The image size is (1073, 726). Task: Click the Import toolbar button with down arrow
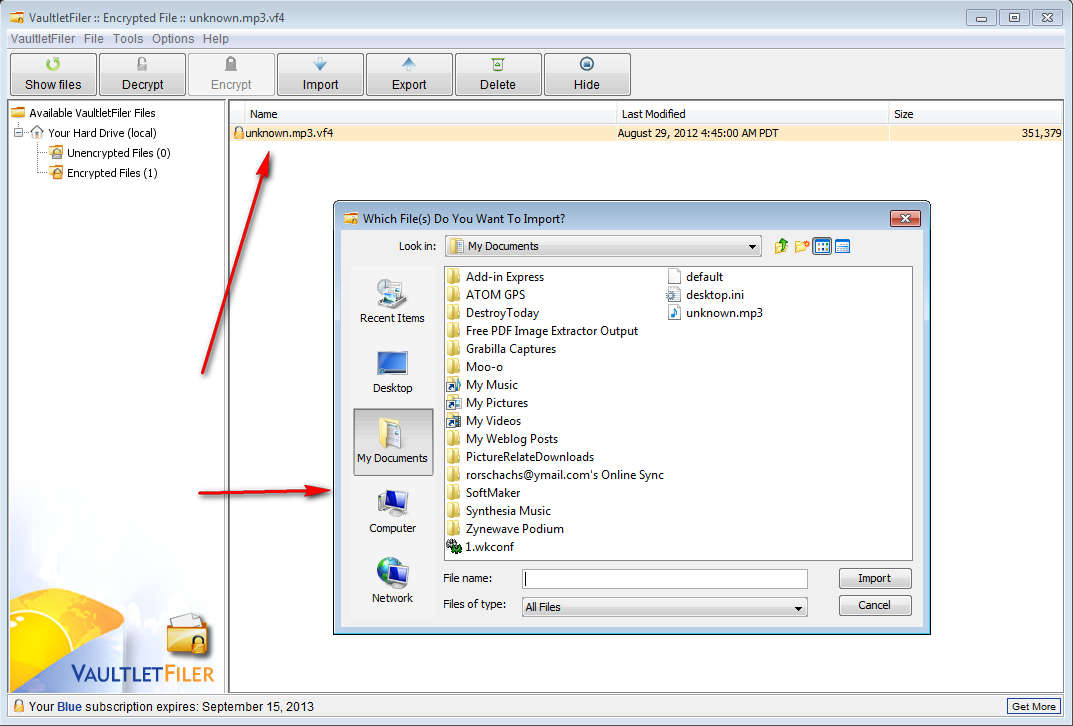(x=320, y=75)
